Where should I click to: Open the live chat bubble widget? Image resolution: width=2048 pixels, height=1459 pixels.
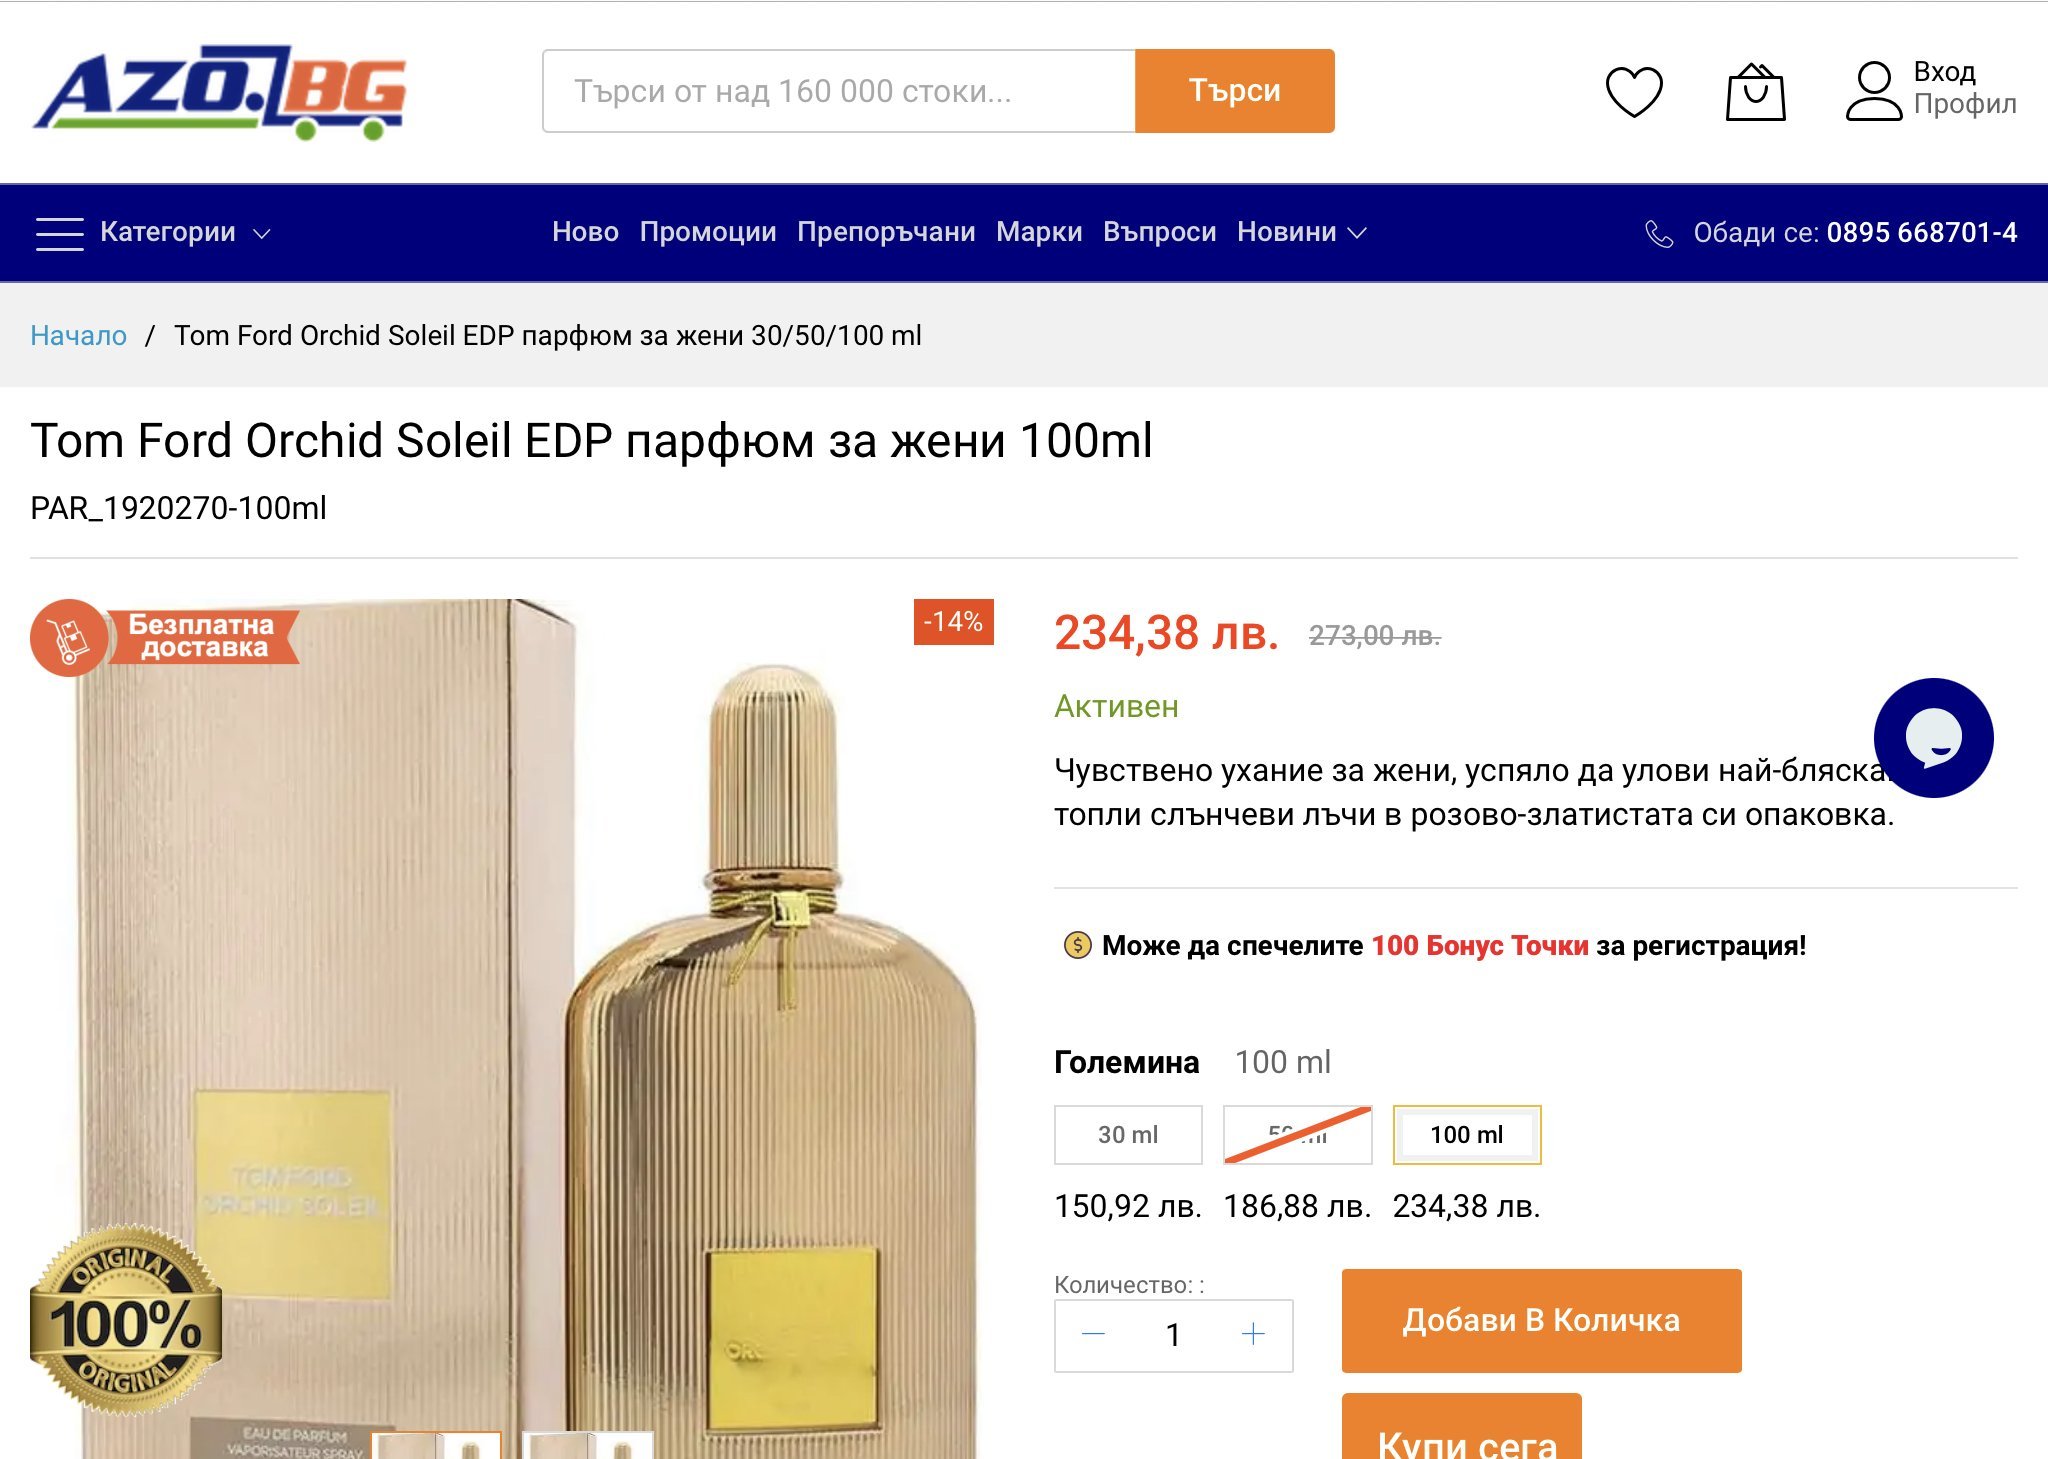point(1933,738)
